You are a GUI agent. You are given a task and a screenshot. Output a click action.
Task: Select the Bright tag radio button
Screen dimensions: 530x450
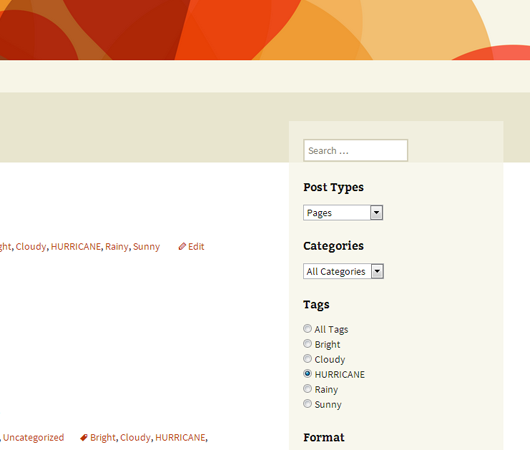(307, 344)
